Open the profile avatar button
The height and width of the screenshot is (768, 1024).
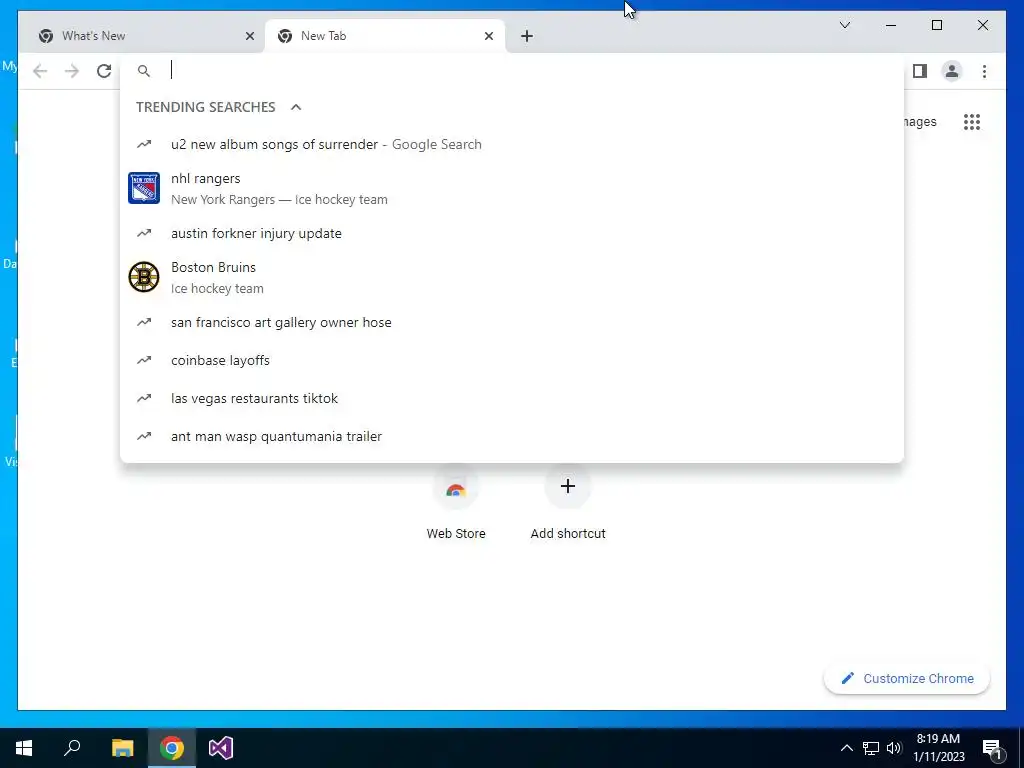952,71
